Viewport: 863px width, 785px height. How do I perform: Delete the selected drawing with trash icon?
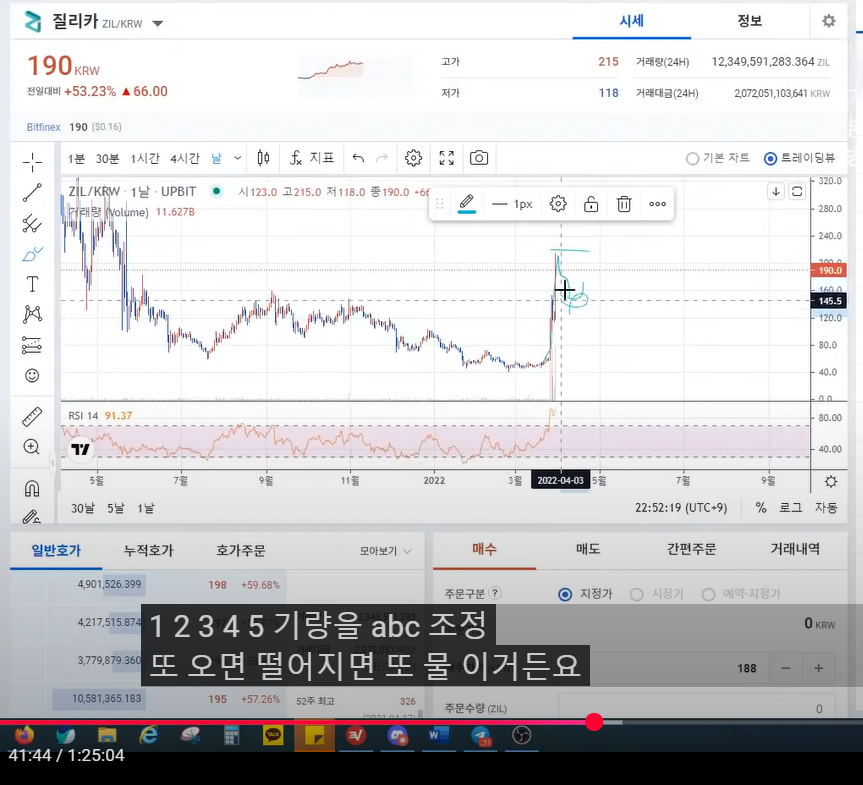624,204
